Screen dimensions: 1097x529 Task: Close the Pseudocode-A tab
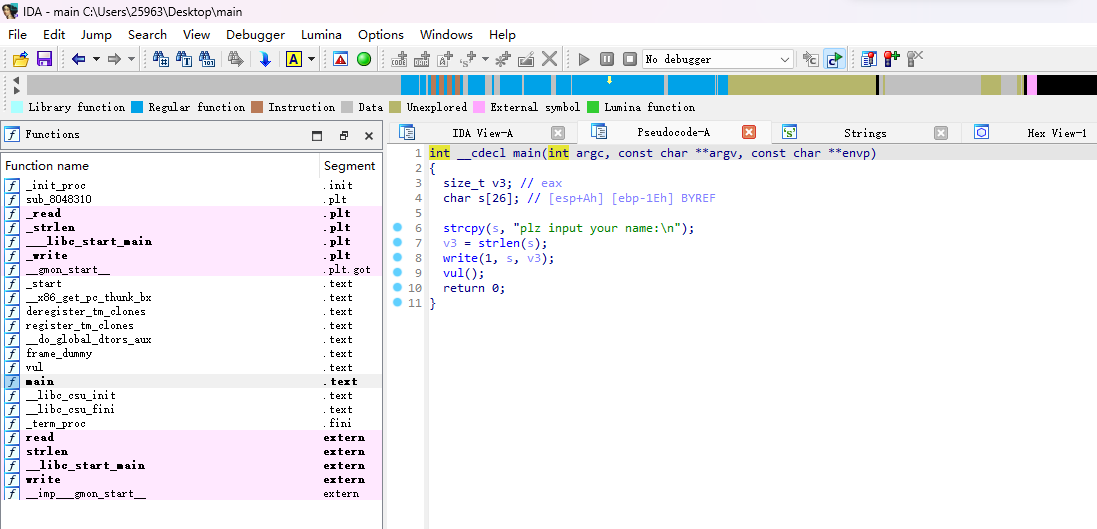[749, 132]
